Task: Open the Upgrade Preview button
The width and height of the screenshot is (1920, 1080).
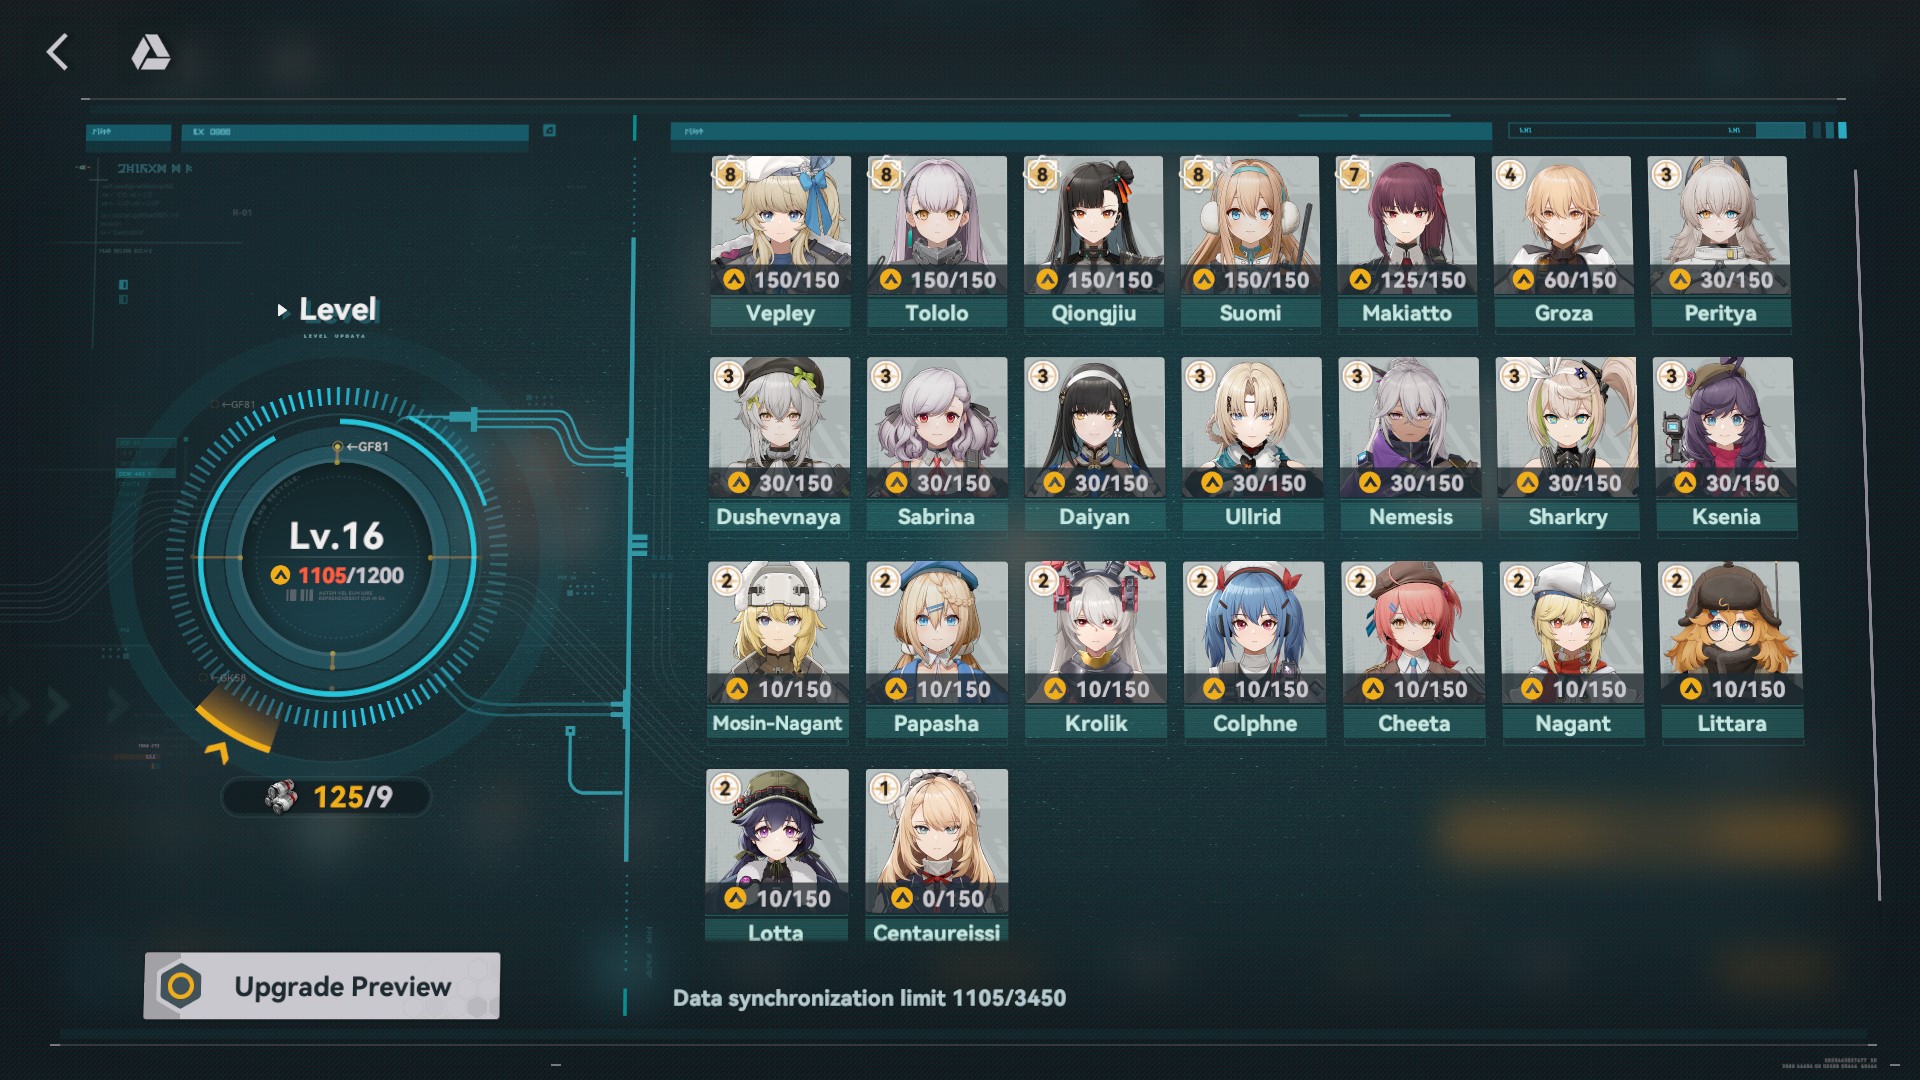Action: 322,986
